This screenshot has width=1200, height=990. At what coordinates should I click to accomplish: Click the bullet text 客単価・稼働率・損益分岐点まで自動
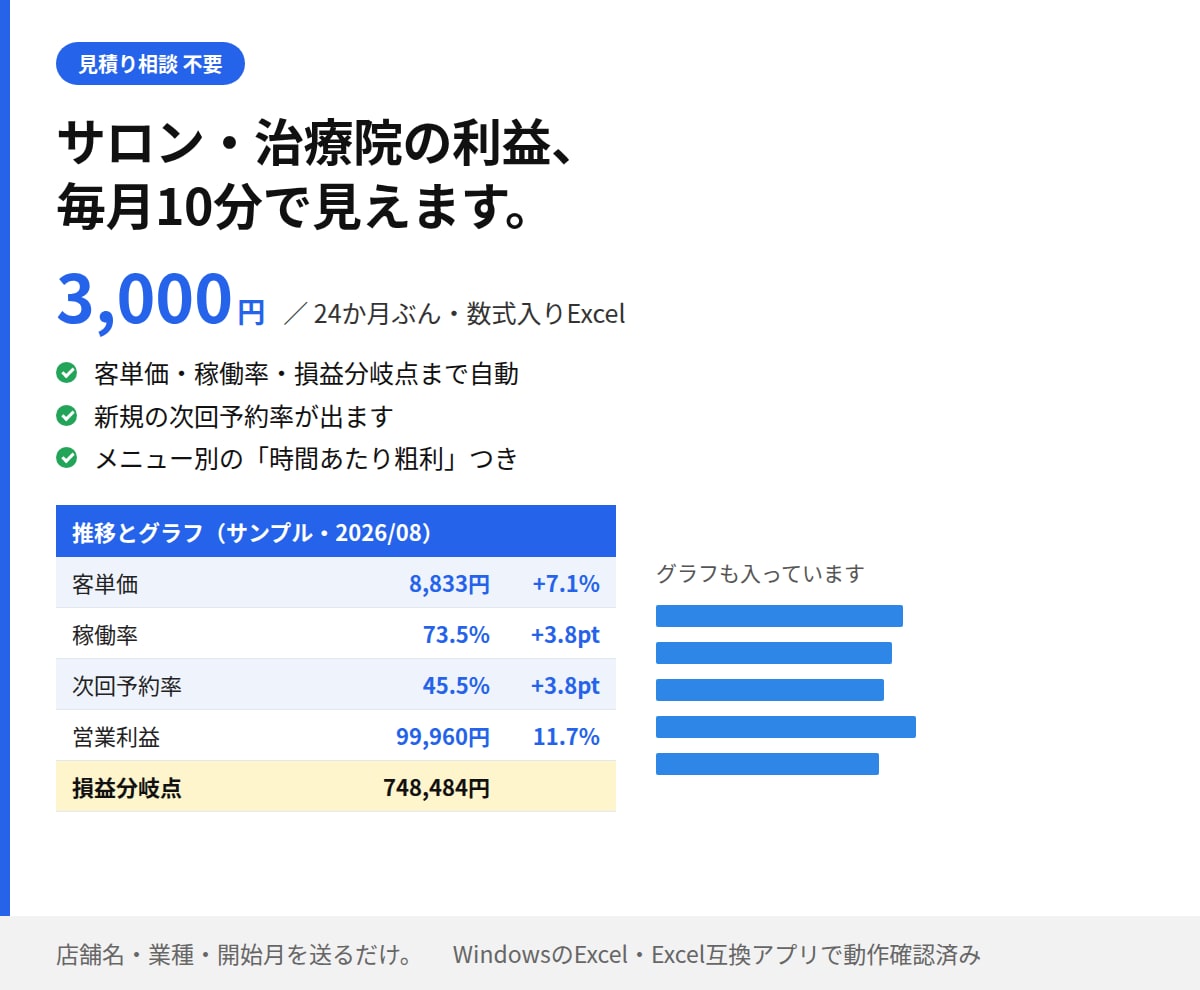(306, 374)
